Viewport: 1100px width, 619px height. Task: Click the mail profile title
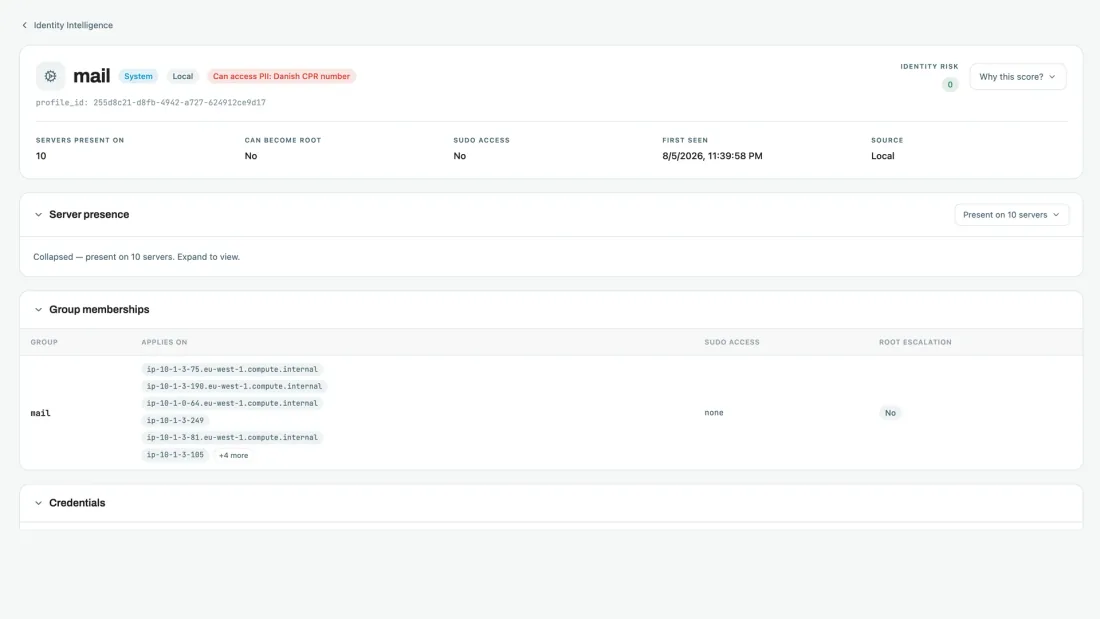(92, 76)
